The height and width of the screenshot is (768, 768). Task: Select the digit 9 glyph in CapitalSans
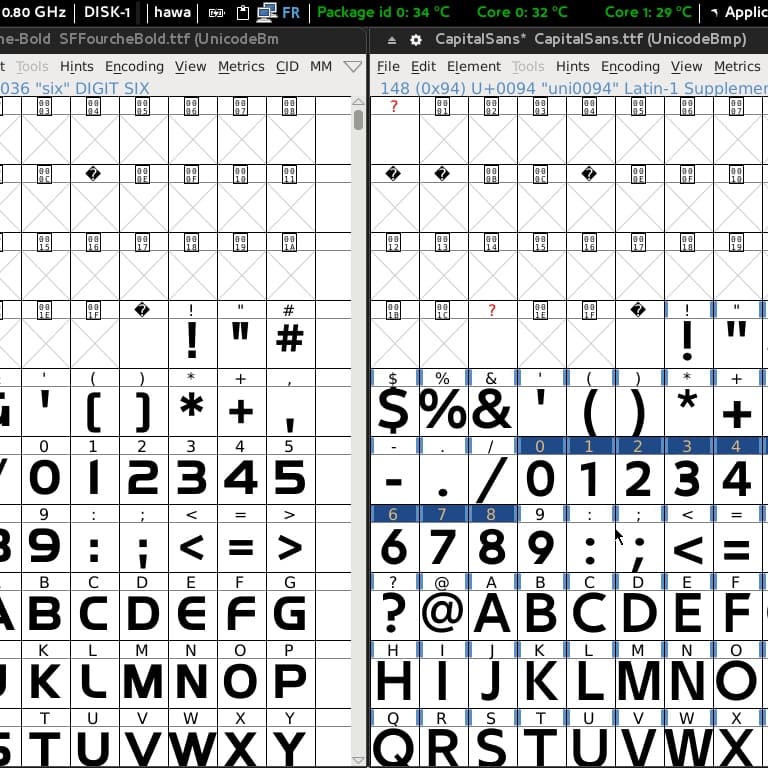[541, 548]
